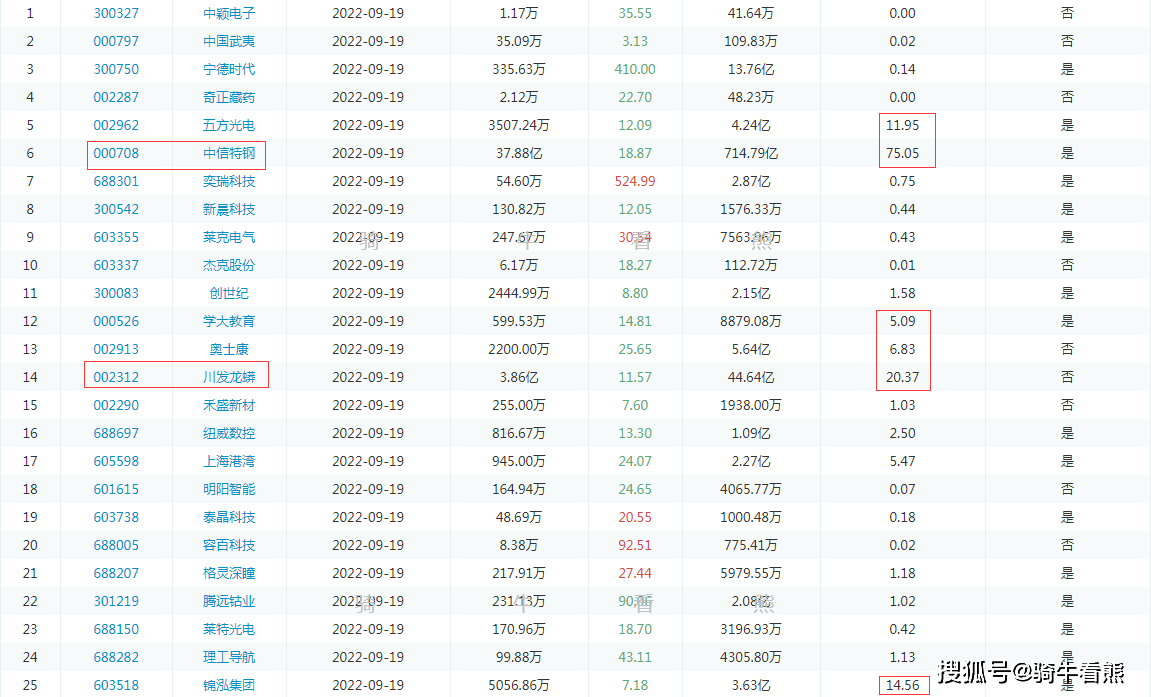The width and height of the screenshot is (1151, 697).
Task: Click stock code 002913
Action: tap(116, 349)
